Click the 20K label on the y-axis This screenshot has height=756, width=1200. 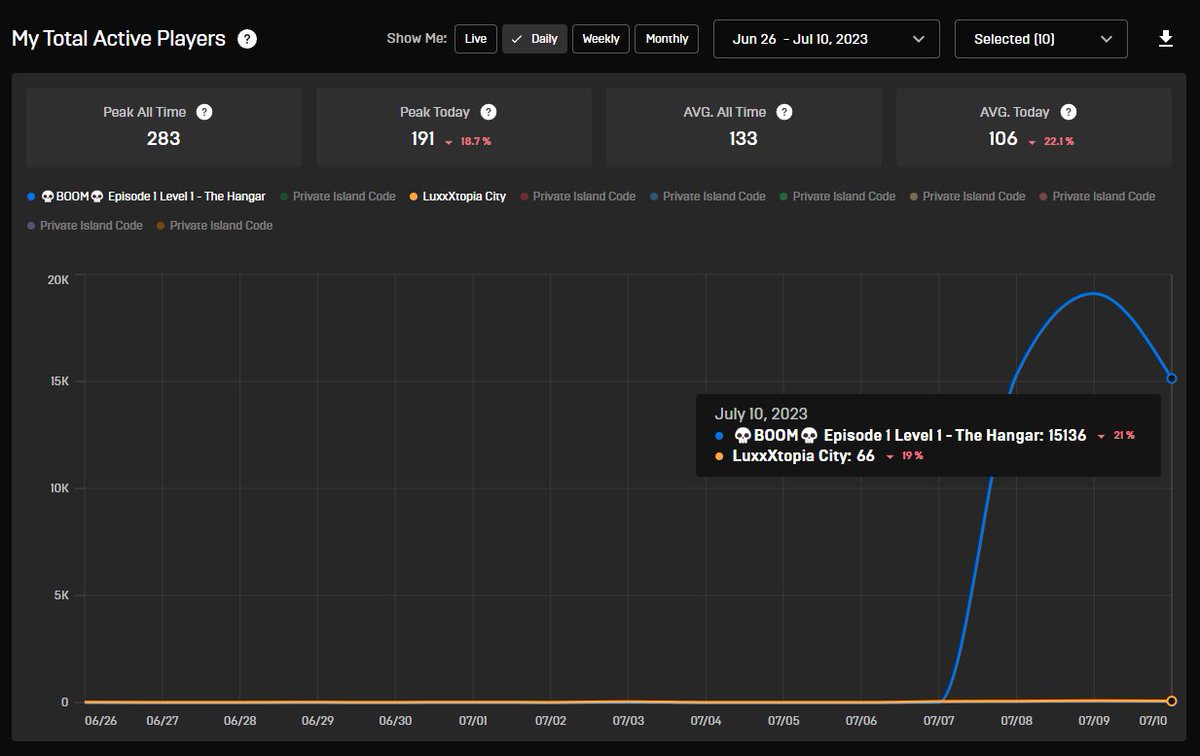(x=58, y=280)
